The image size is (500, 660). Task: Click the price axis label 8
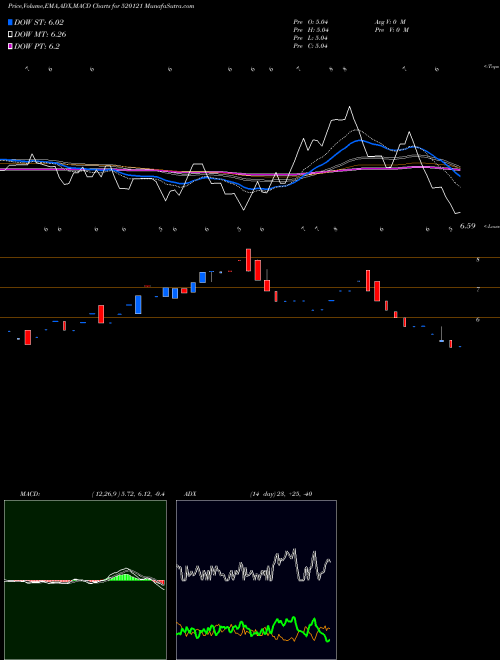click(478, 260)
